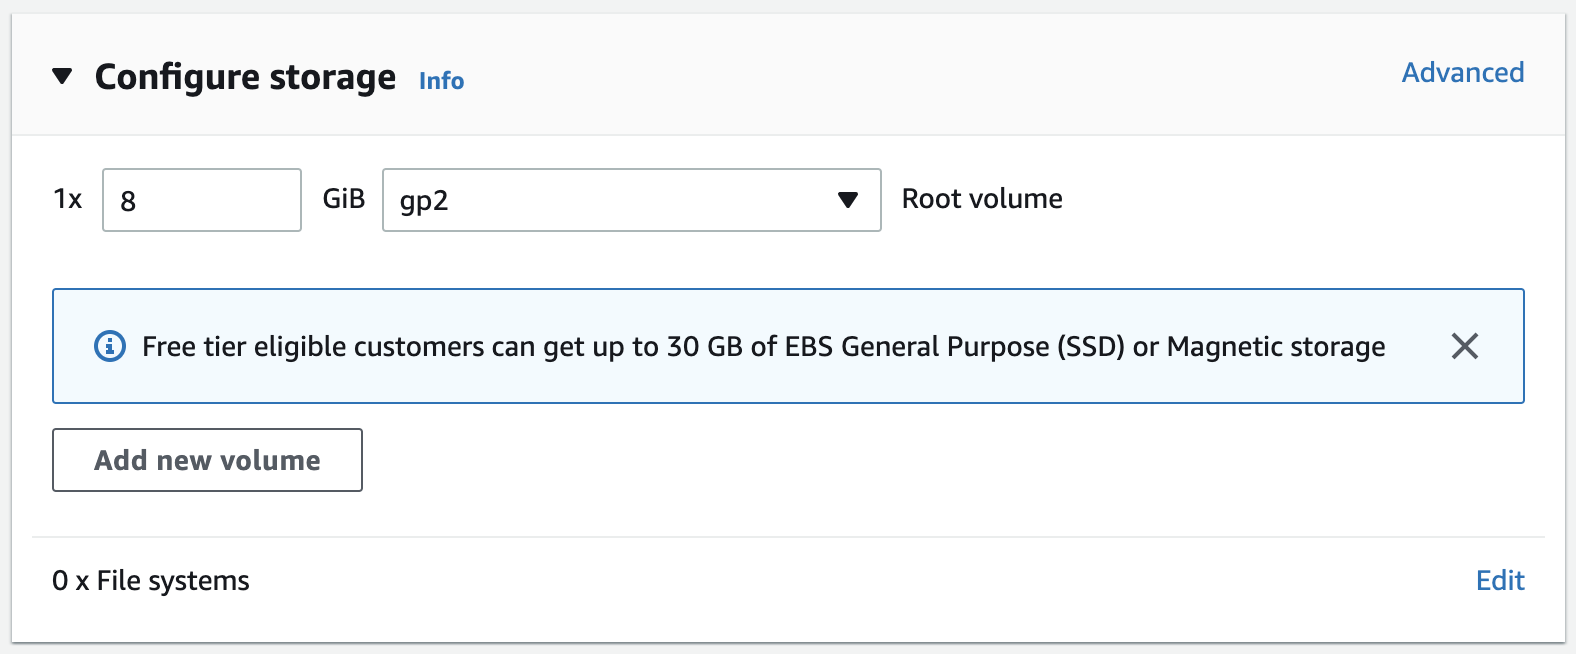1576x654 pixels.
Task: Click the root volume size input field
Action: 202,200
